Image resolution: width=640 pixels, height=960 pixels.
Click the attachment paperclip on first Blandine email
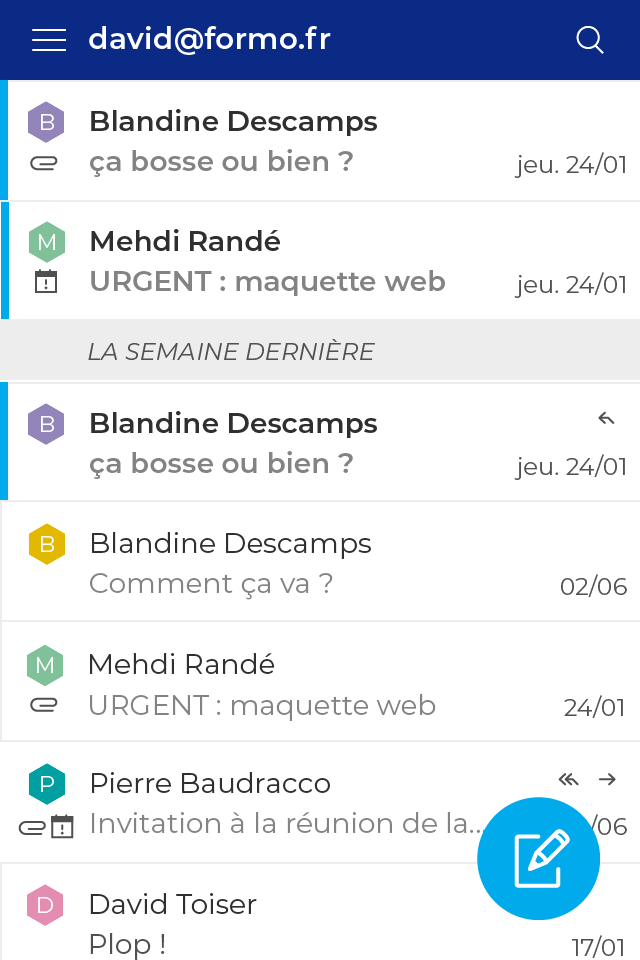(x=45, y=163)
